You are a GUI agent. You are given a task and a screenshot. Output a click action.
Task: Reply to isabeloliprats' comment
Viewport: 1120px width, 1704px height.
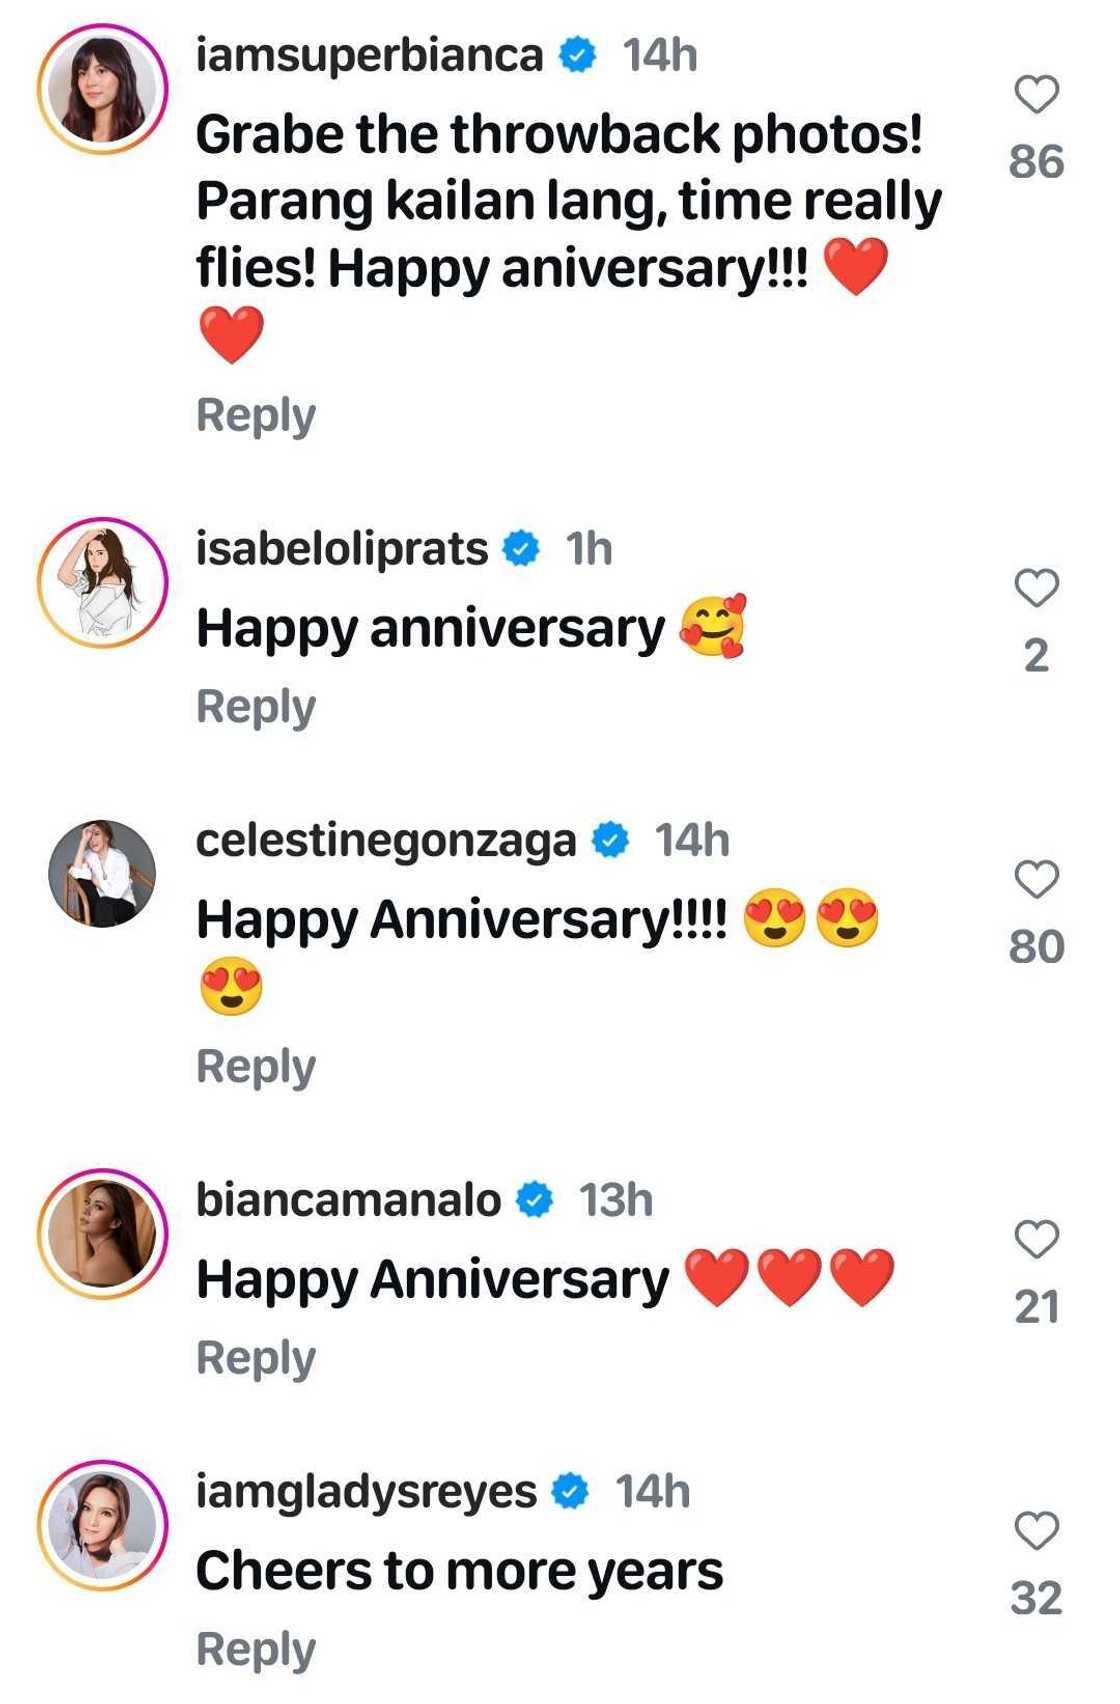[256, 707]
